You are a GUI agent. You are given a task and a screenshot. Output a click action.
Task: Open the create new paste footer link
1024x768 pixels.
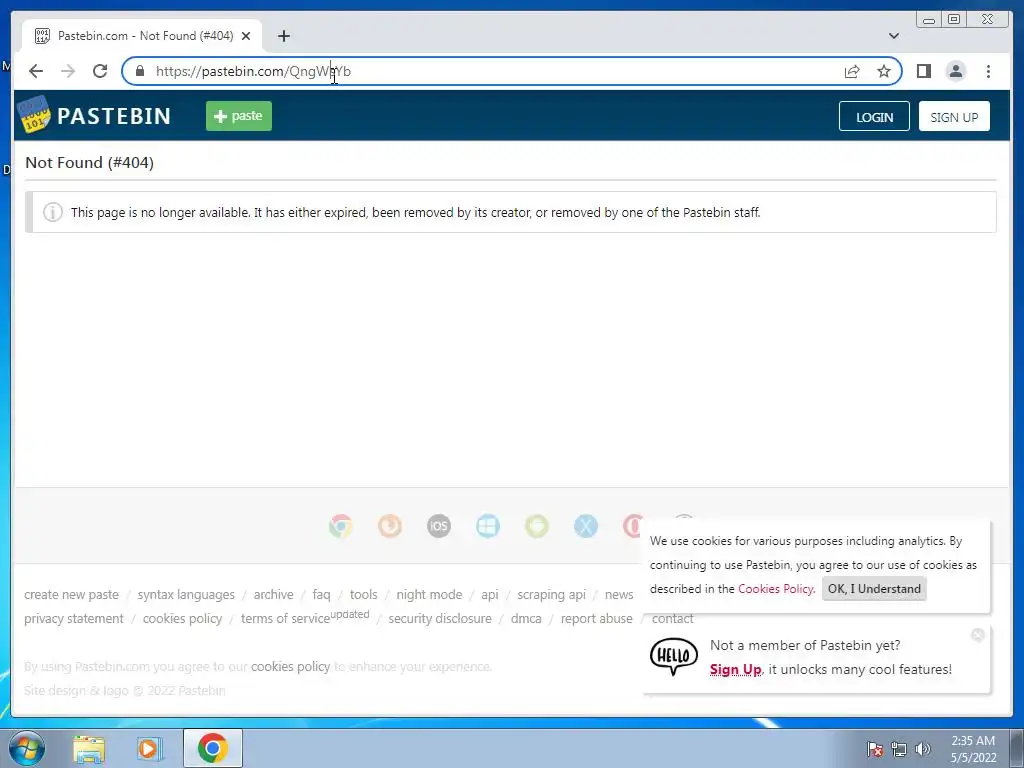(x=72, y=594)
